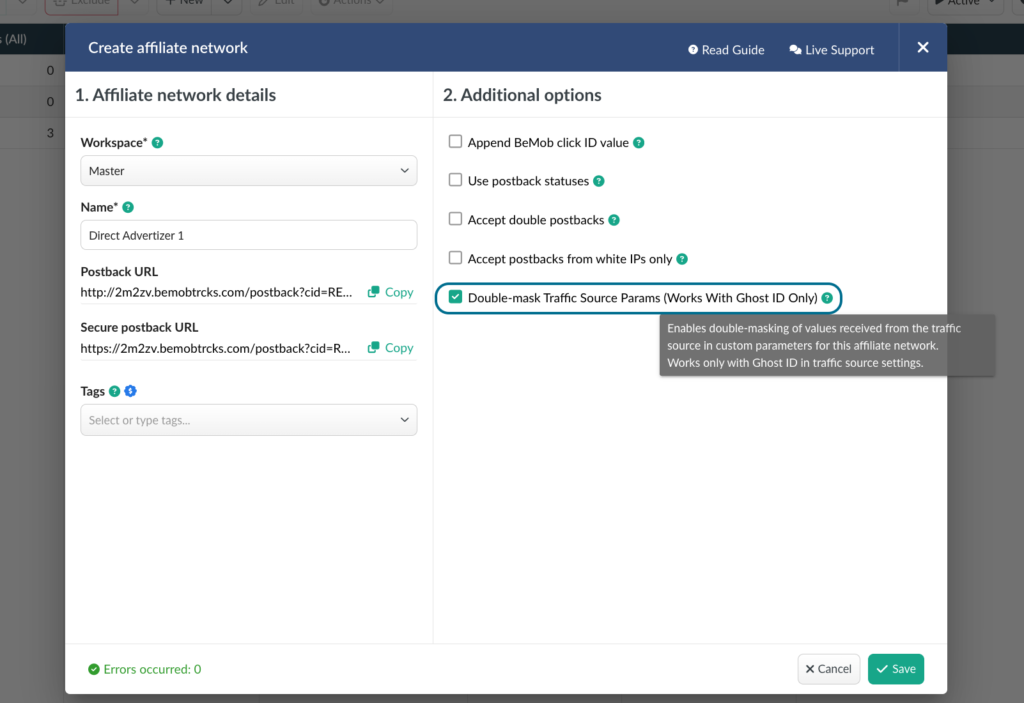Open the Workspace dropdown showing Master
This screenshot has width=1024, height=703.
pyautogui.click(x=248, y=171)
